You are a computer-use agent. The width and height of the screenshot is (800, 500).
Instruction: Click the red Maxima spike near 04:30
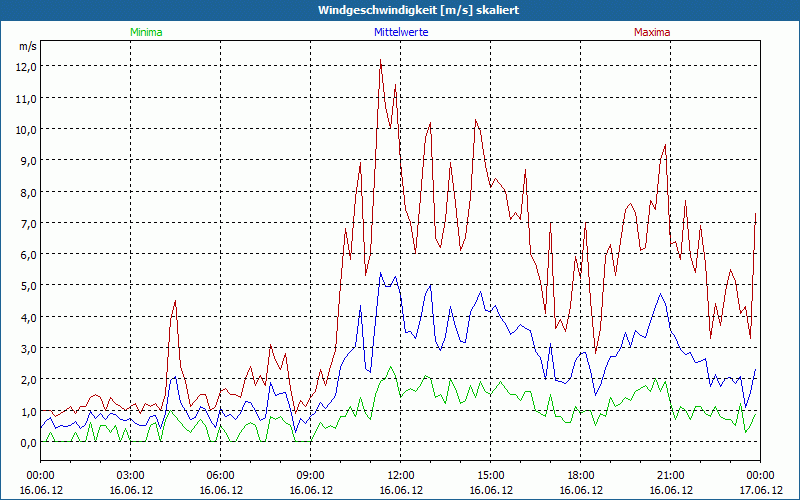click(175, 302)
